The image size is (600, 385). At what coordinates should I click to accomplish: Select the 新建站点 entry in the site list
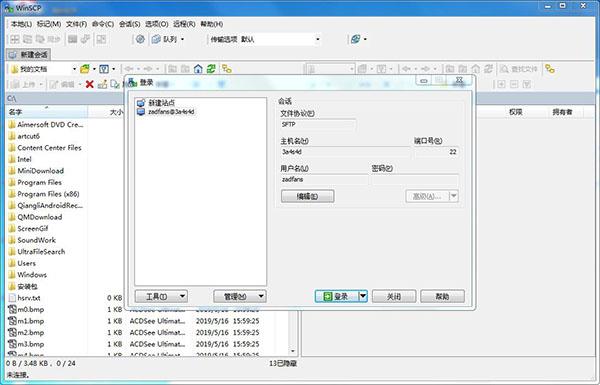point(161,103)
